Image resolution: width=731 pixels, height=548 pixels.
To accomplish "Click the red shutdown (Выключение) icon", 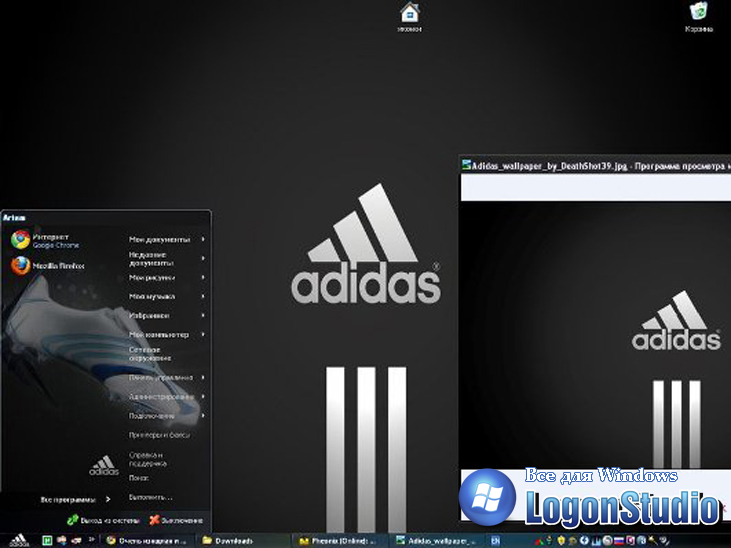I will pos(154,520).
